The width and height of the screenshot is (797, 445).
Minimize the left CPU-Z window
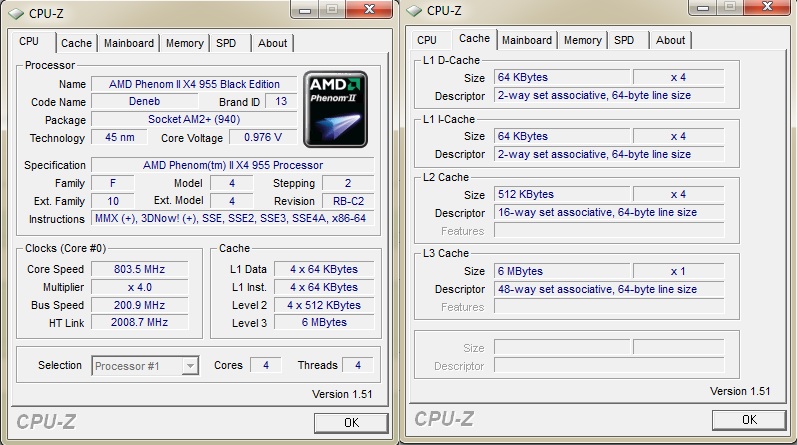pyautogui.click(x=305, y=9)
